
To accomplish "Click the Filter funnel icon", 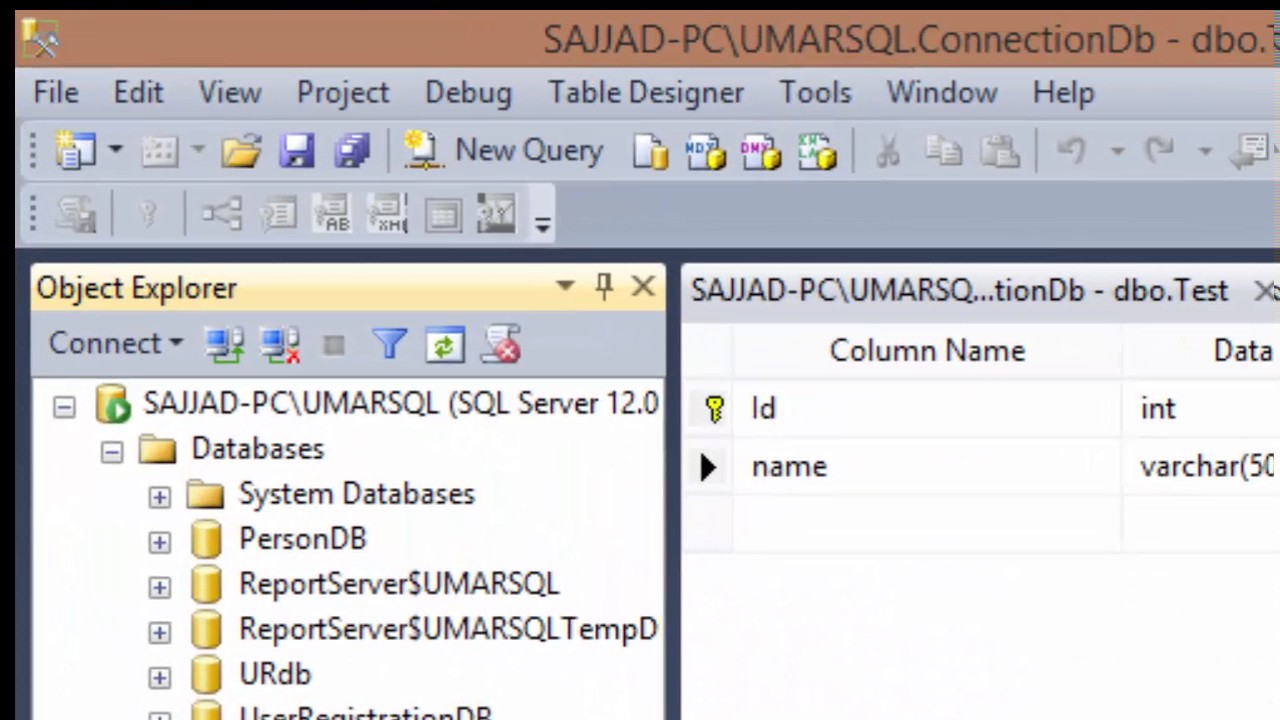I will [x=389, y=345].
